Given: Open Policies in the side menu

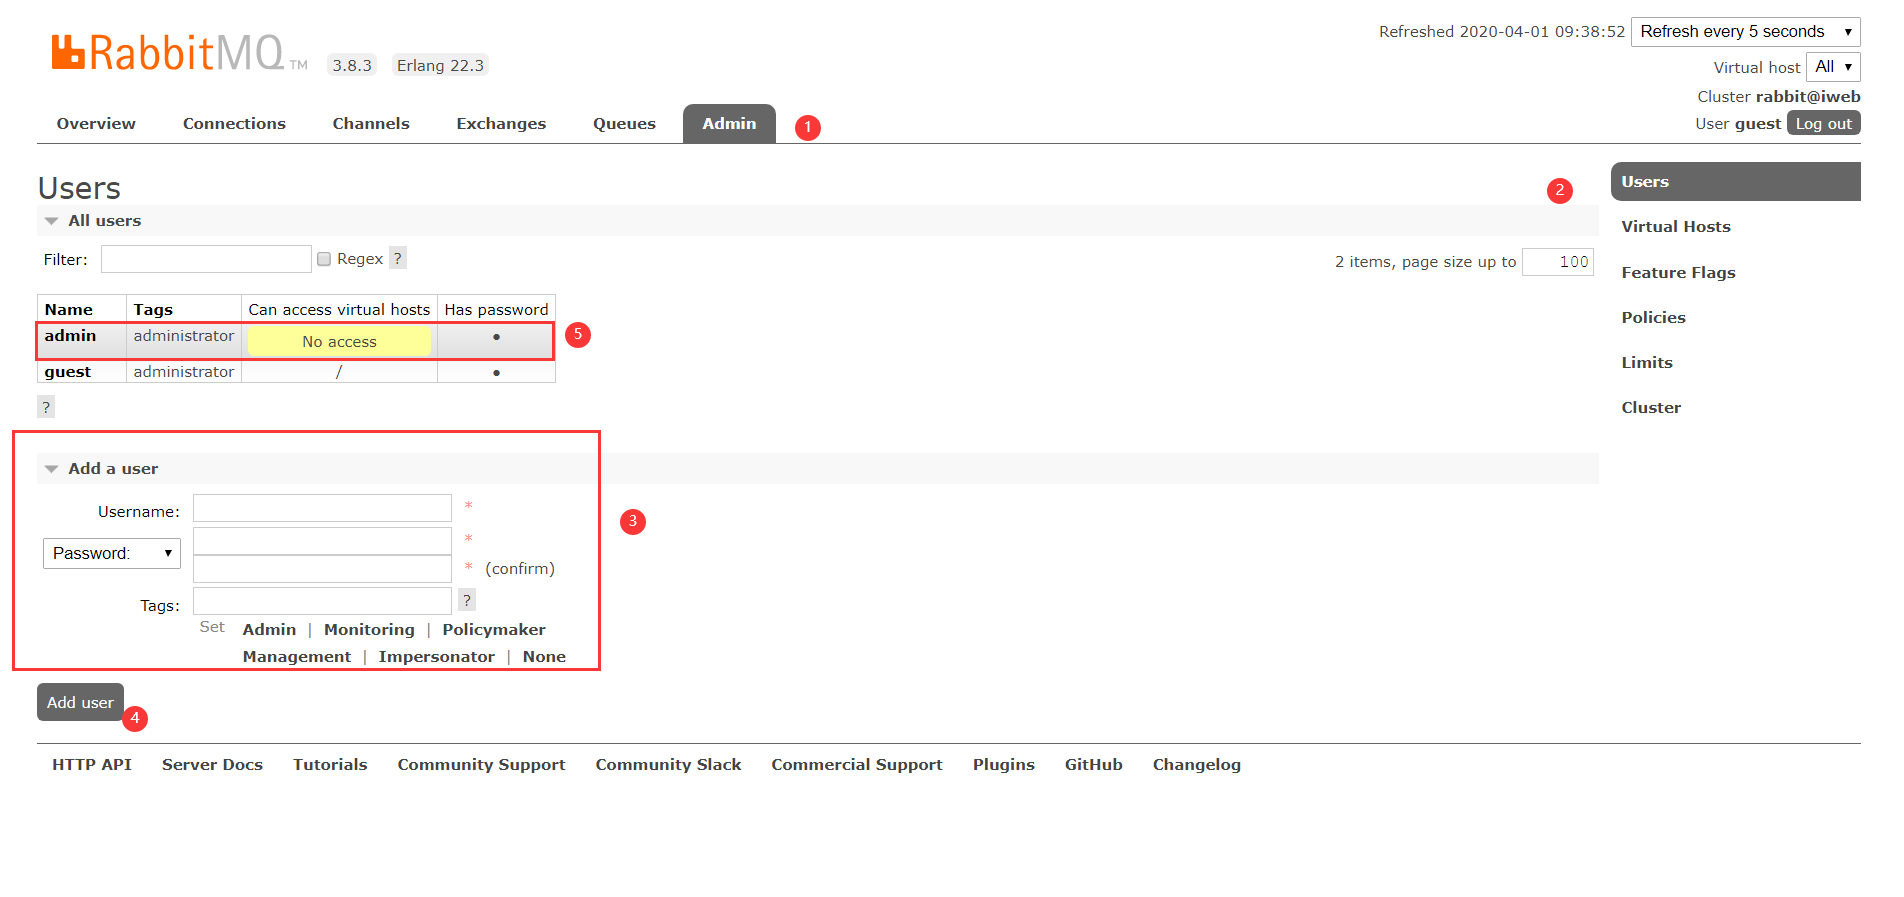Looking at the screenshot, I should (x=1653, y=318).
